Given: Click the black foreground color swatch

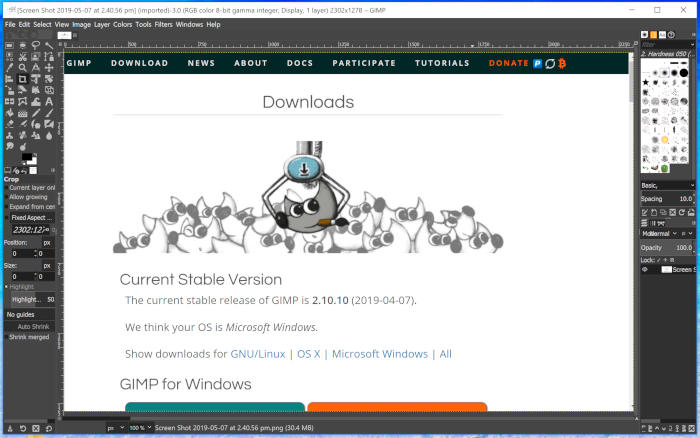Looking at the screenshot, I should pos(27,158).
